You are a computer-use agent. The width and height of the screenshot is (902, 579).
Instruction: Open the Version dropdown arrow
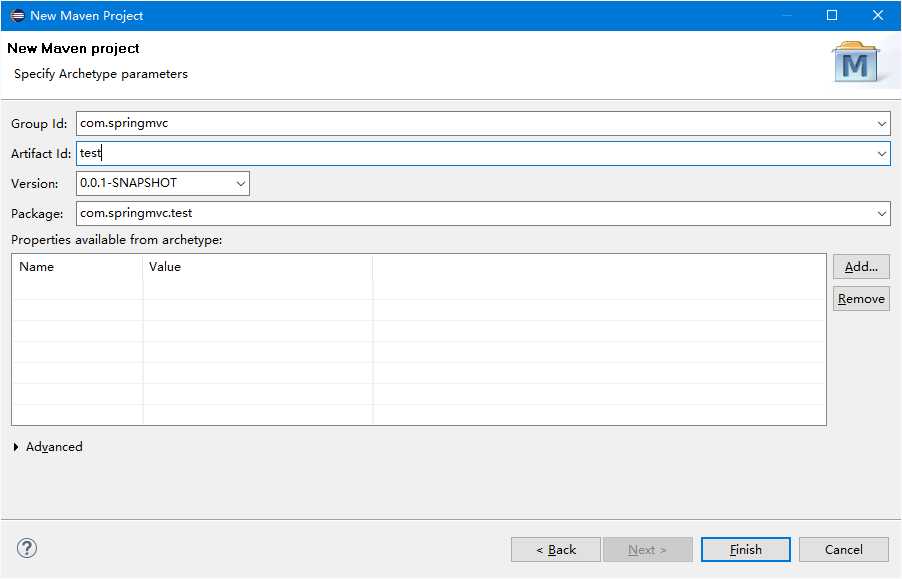[x=240, y=183]
